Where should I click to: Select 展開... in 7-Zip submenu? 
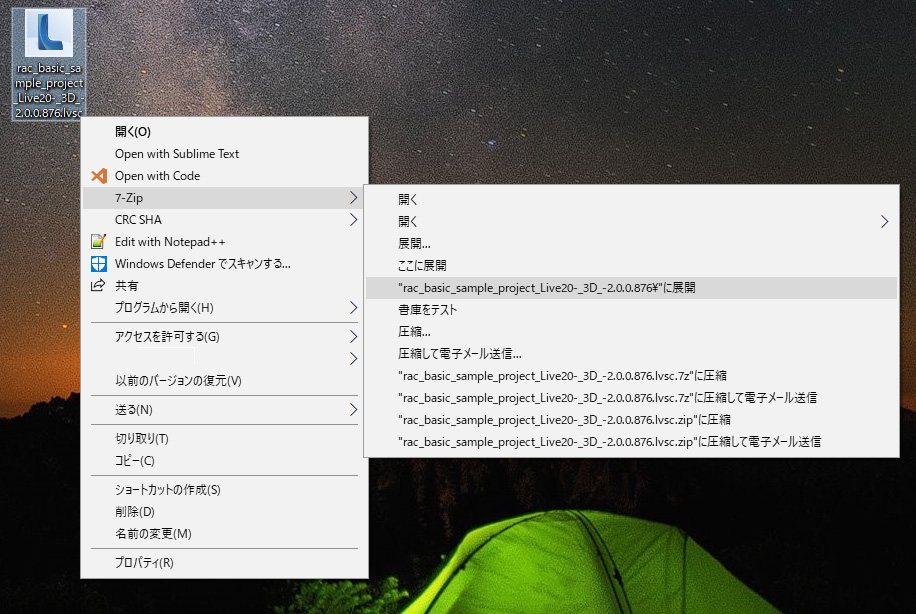tap(632, 244)
